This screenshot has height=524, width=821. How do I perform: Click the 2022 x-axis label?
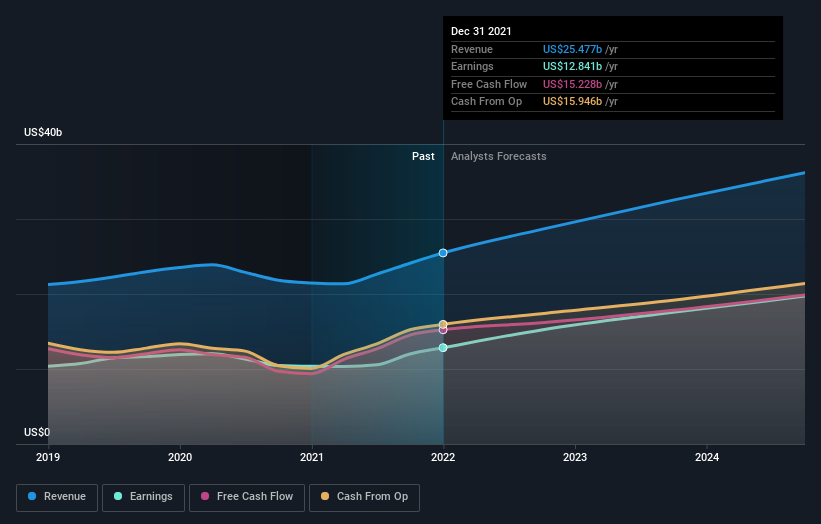[443, 457]
